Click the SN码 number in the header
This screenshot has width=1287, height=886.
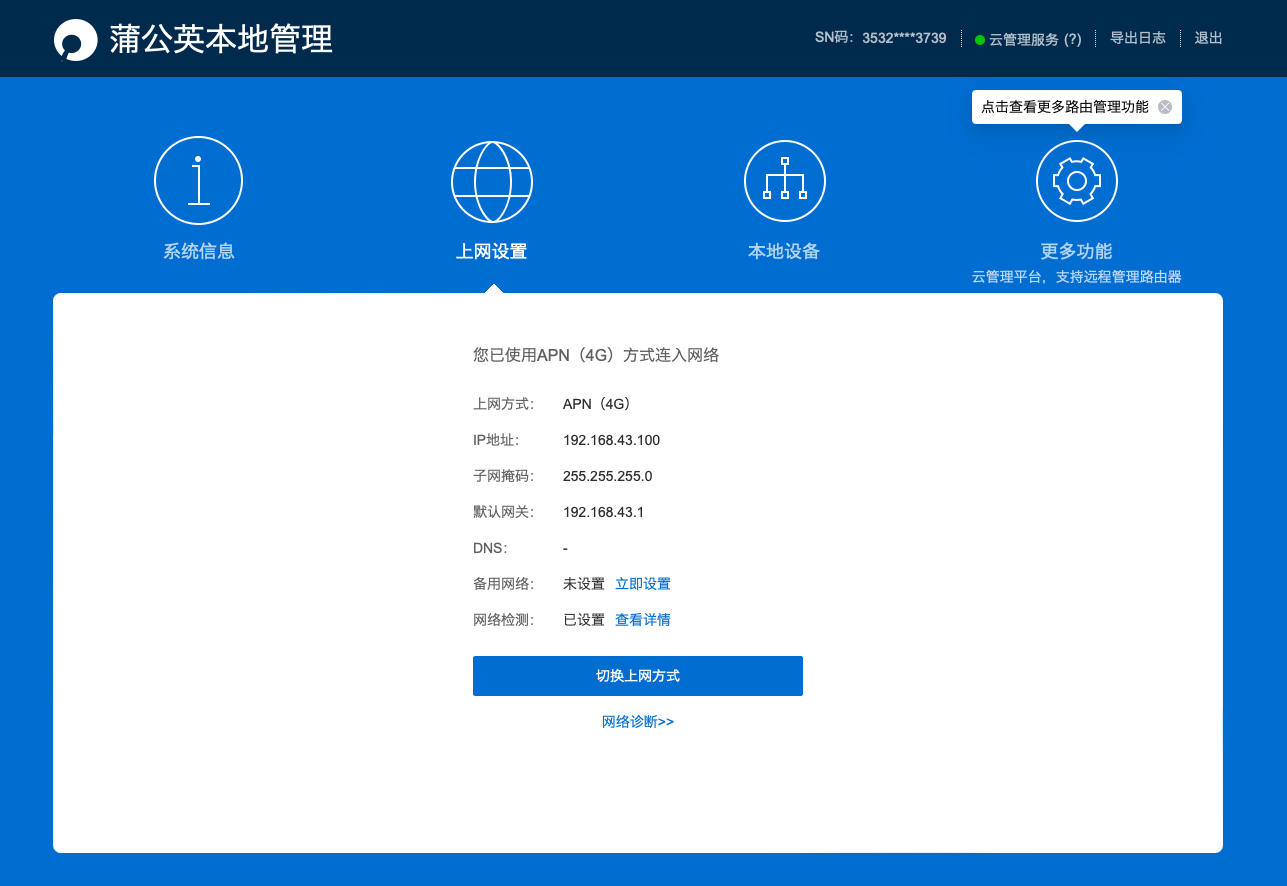903,38
